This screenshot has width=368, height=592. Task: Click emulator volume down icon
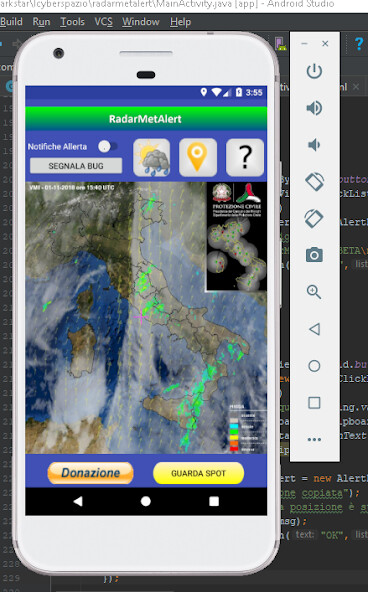(x=314, y=145)
